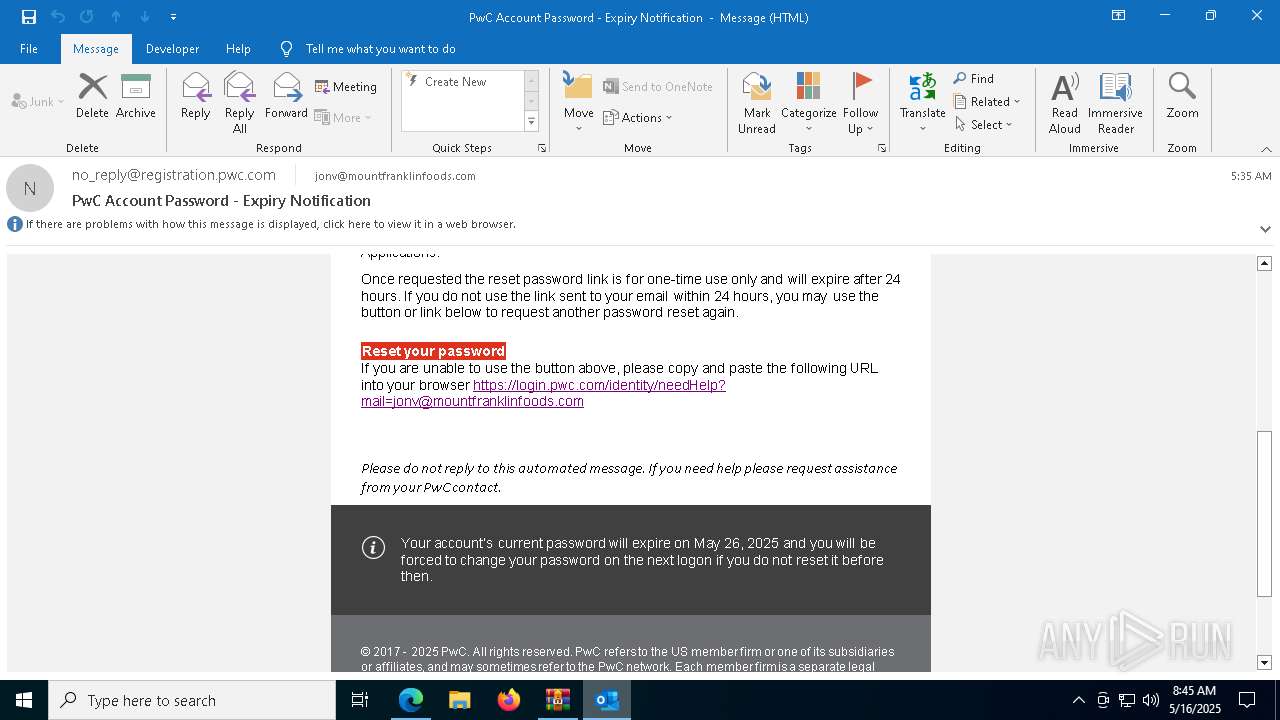
Task: Open the File tab
Action: [x=29, y=49]
